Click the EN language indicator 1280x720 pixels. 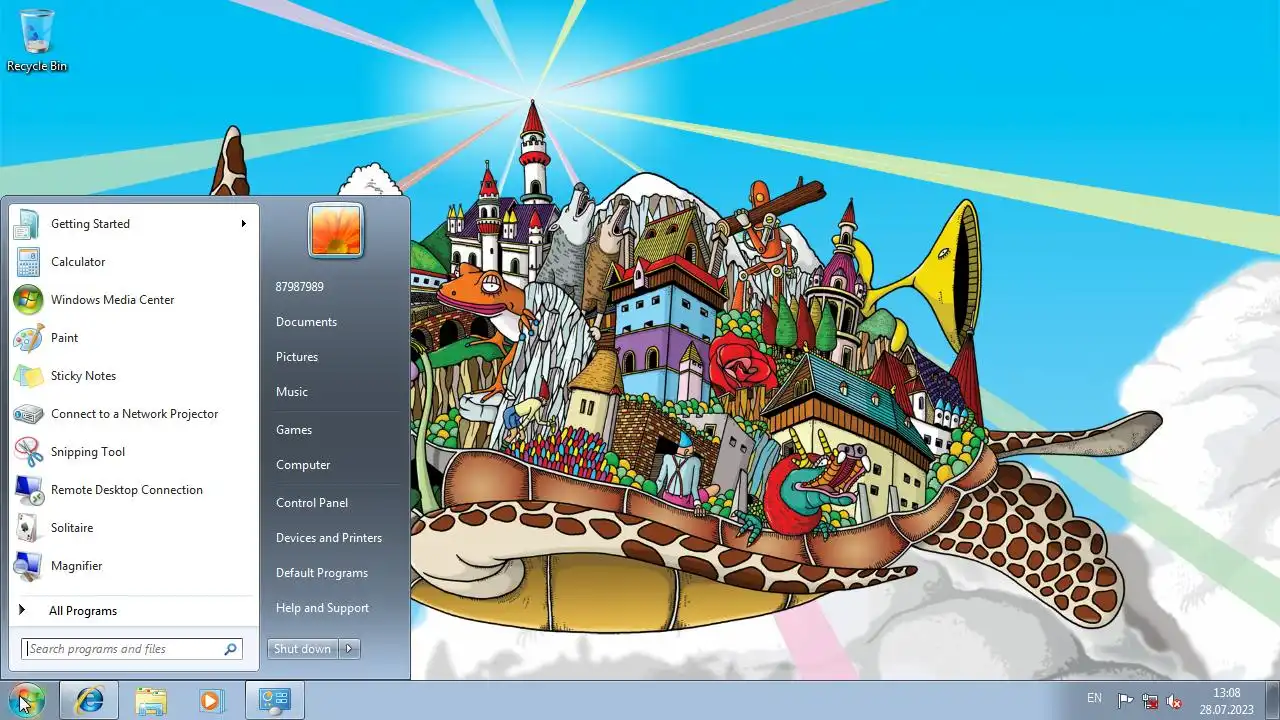pyautogui.click(x=1094, y=698)
